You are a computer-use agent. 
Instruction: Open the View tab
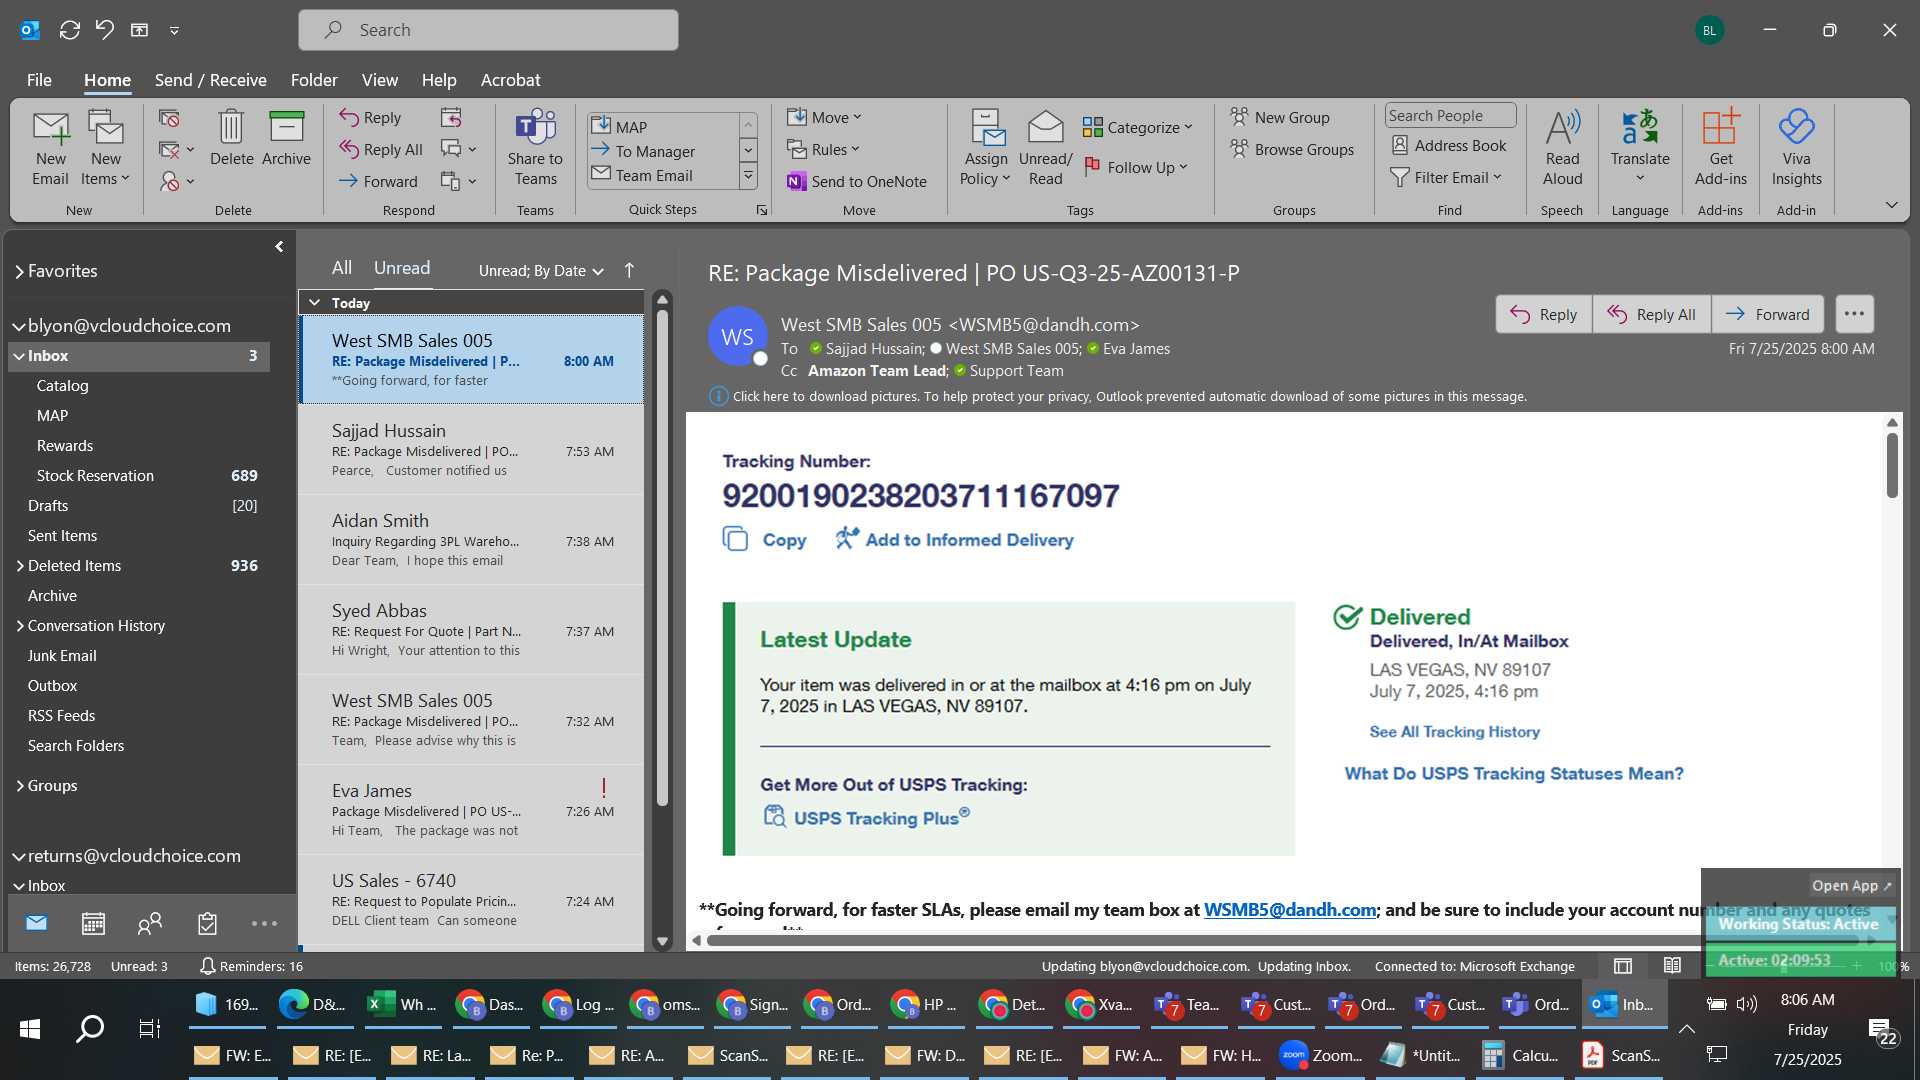[379, 80]
